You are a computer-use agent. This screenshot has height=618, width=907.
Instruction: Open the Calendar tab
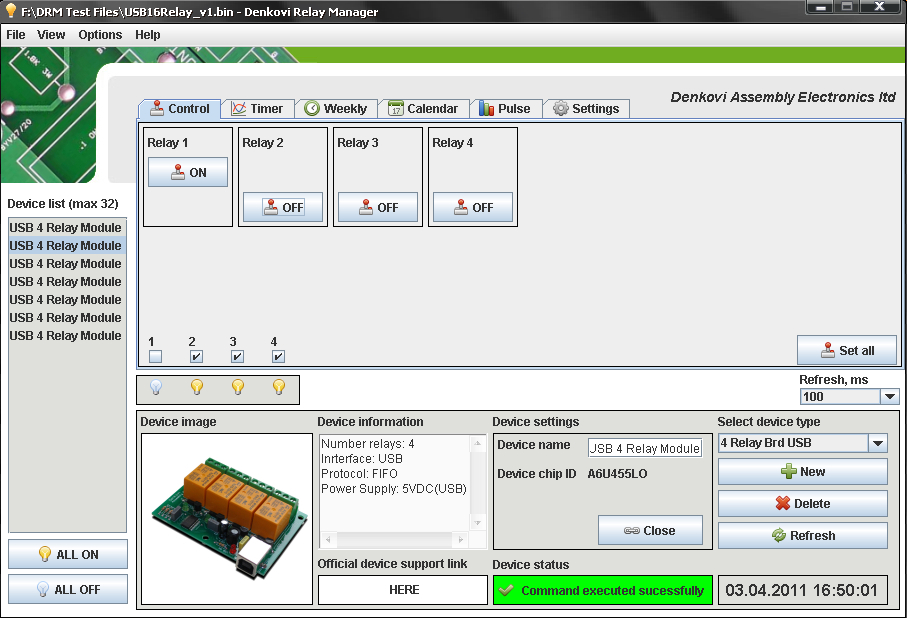423,109
